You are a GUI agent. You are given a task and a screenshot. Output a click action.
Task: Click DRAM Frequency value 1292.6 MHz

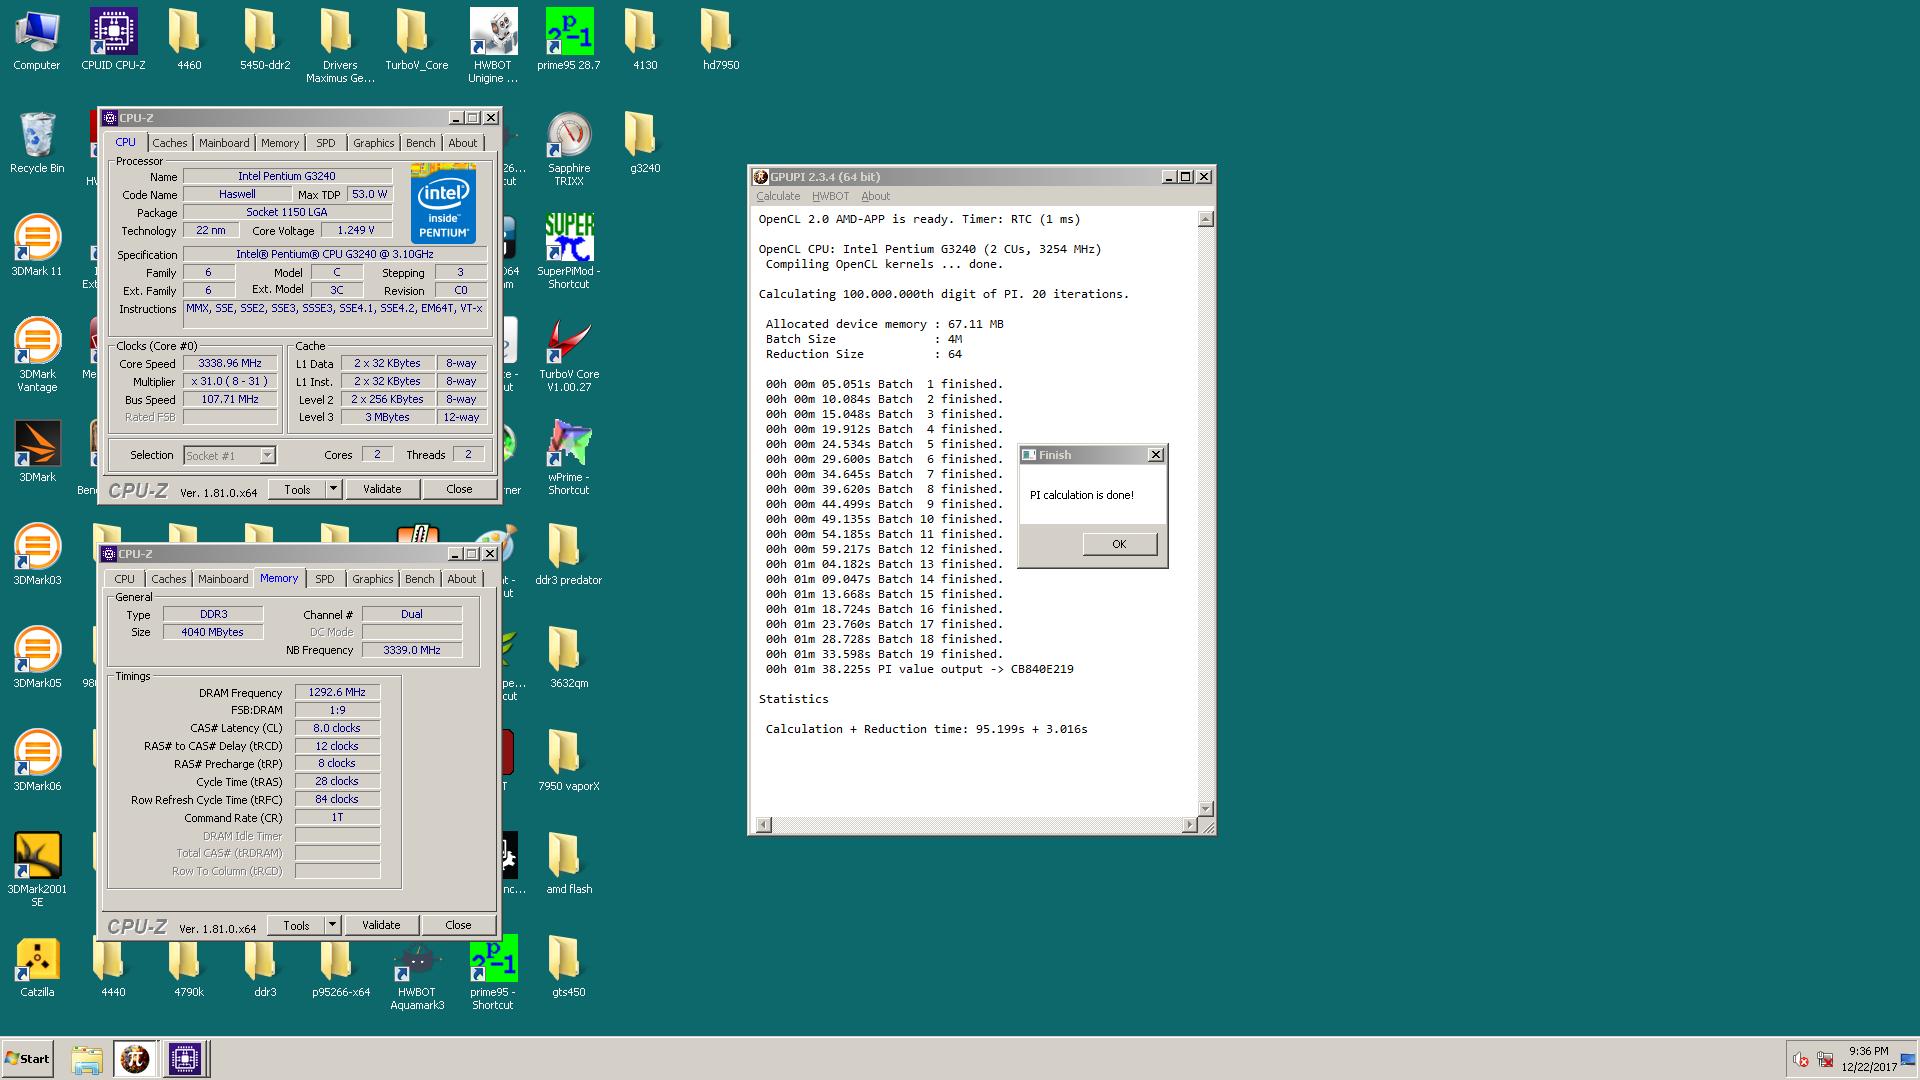(x=337, y=692)
